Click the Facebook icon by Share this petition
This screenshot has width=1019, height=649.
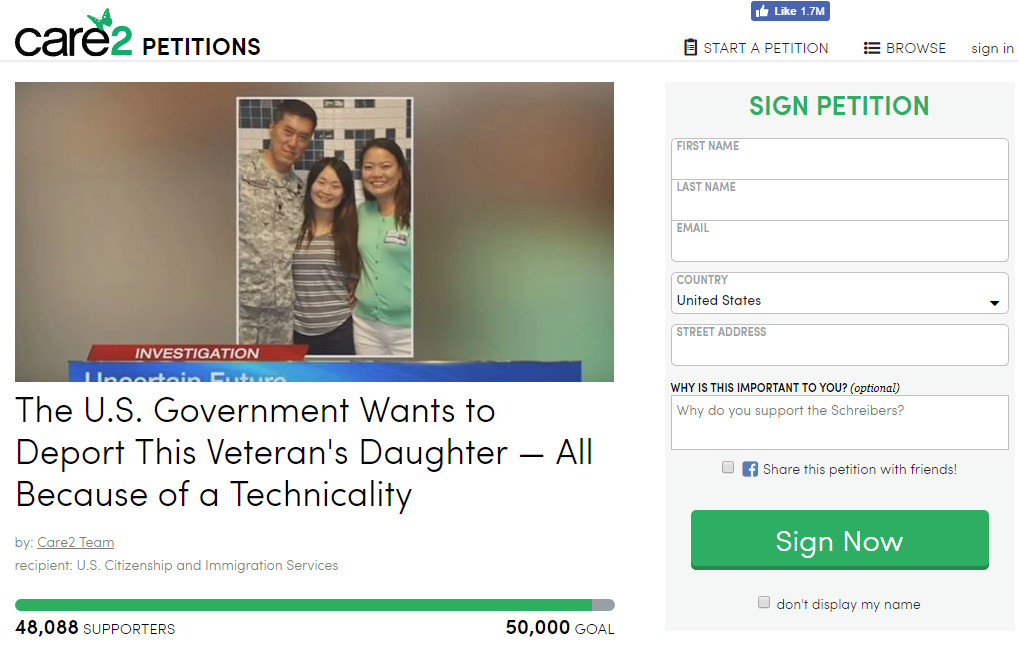pyautogui.click(x=749, y=469)
